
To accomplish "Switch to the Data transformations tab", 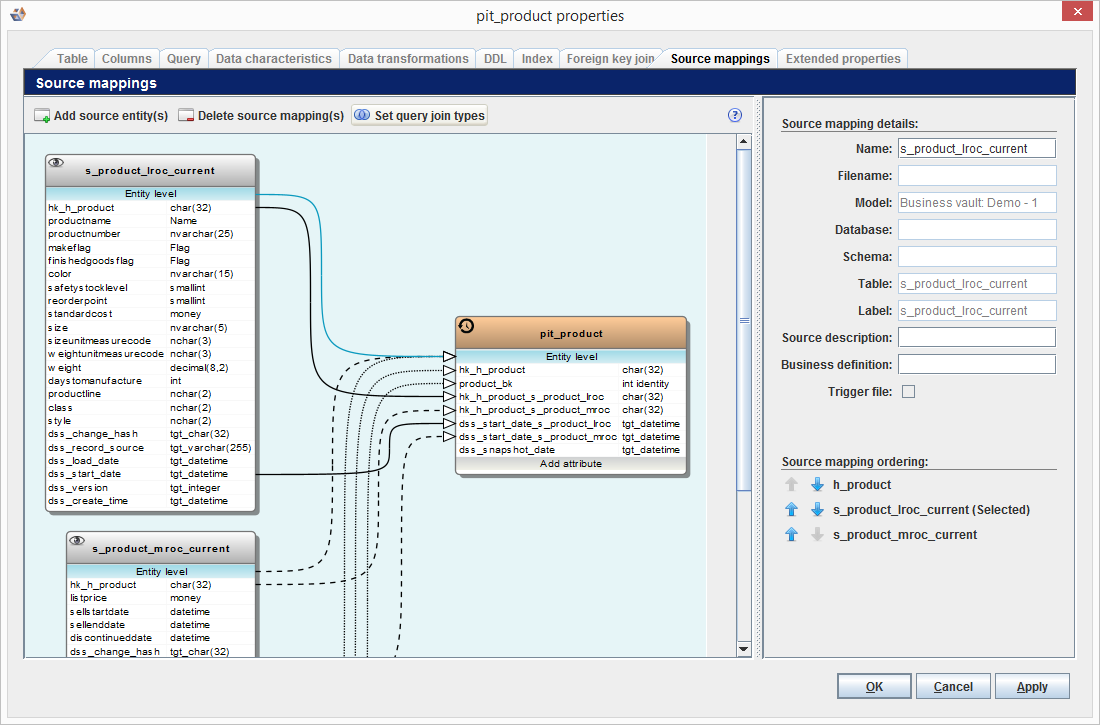I will coord(407,59).
